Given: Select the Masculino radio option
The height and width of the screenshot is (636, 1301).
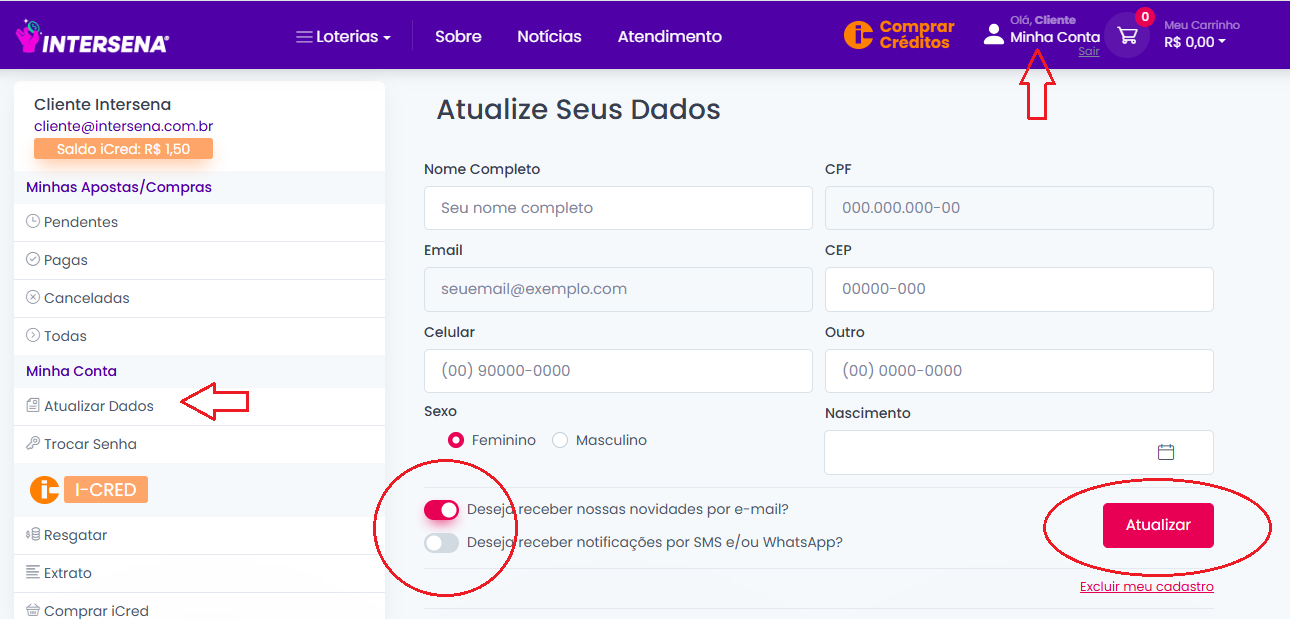Looking at the screenshot, I should pos(560,440).
